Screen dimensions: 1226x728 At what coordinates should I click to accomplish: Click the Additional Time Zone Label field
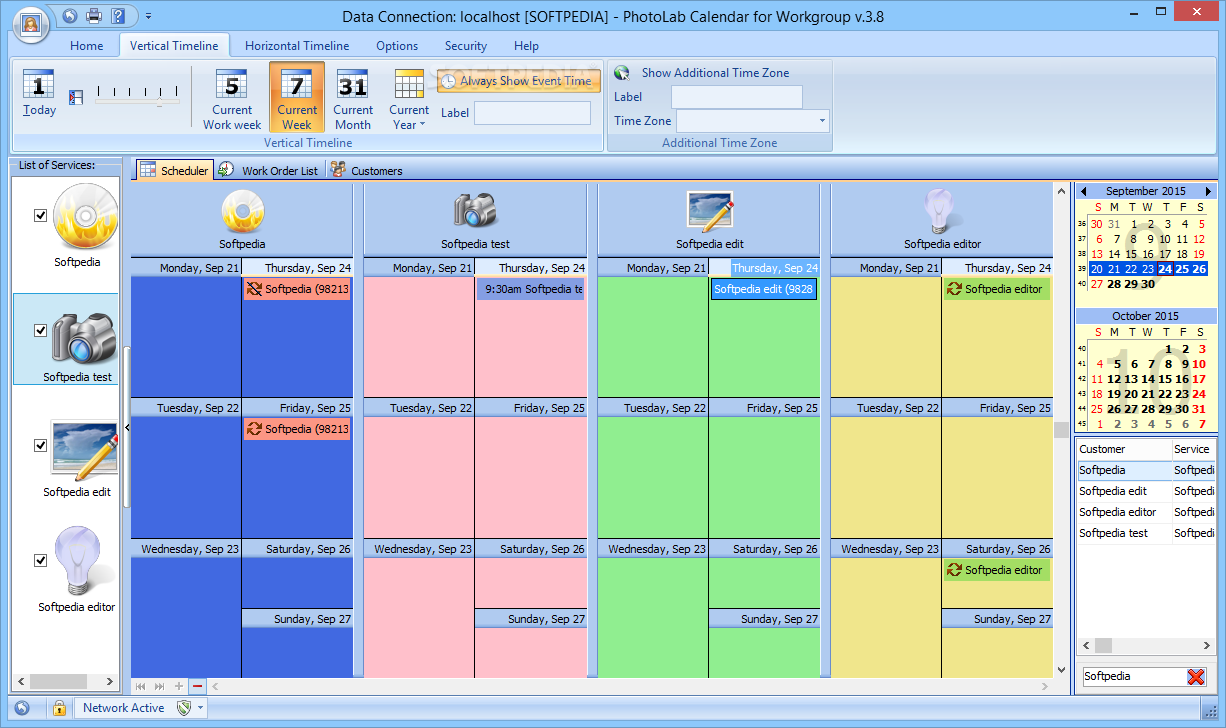[737, 97]
